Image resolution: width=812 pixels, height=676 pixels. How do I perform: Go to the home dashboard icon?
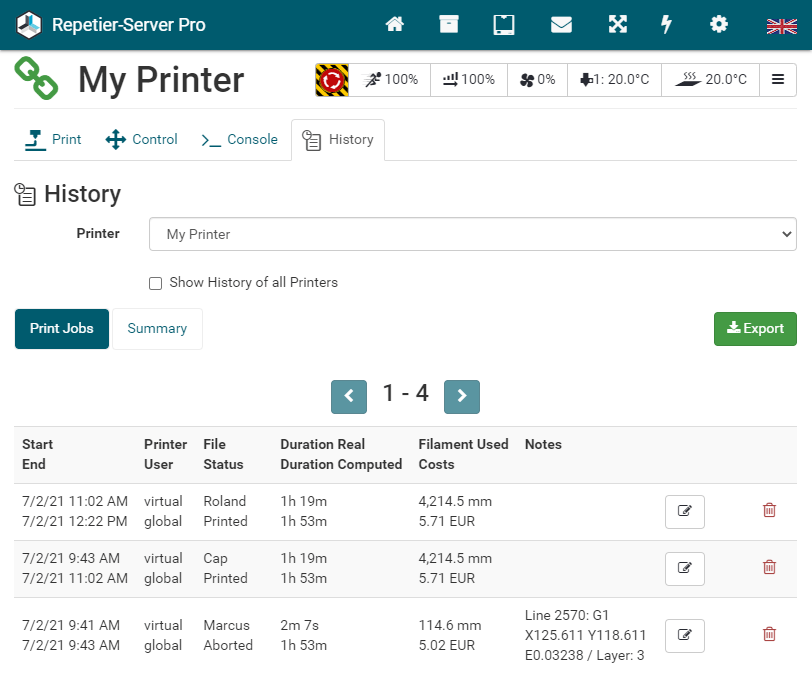[395, 24]
